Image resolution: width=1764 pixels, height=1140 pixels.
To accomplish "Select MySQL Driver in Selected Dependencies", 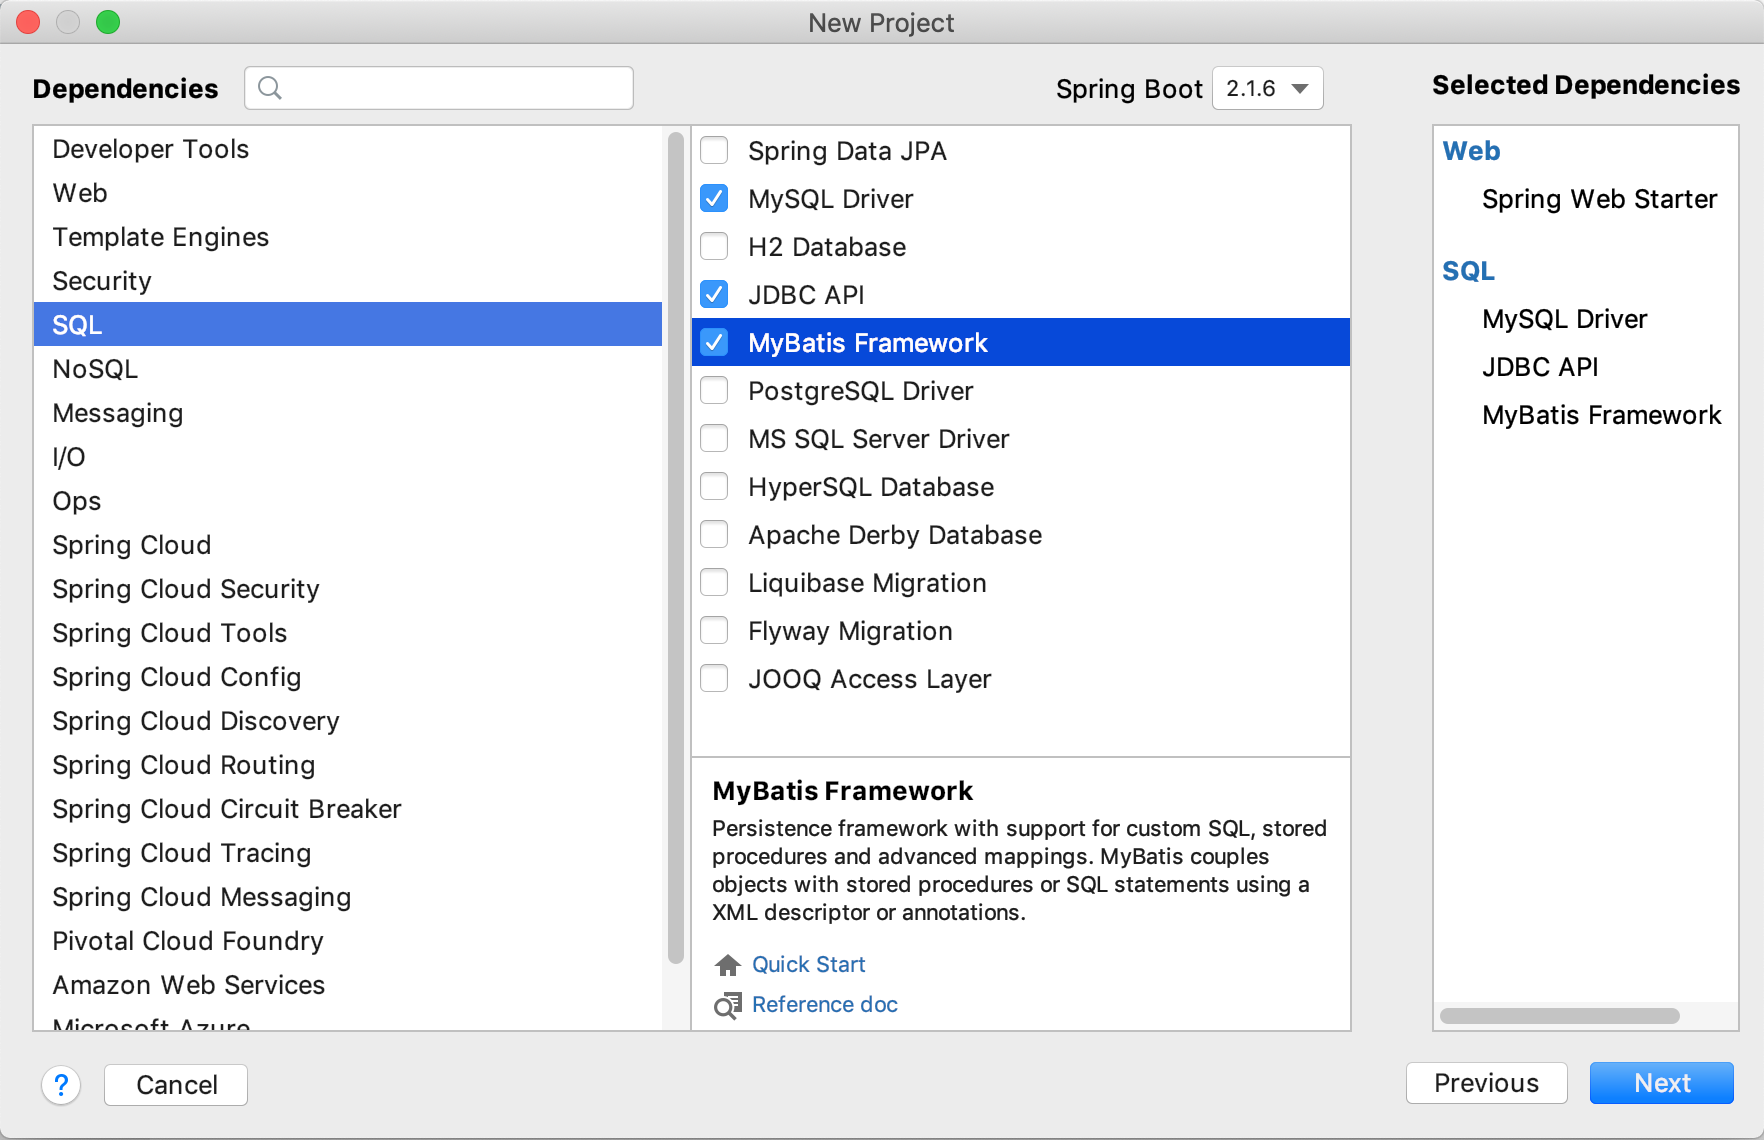I will tap(1564, 319).
